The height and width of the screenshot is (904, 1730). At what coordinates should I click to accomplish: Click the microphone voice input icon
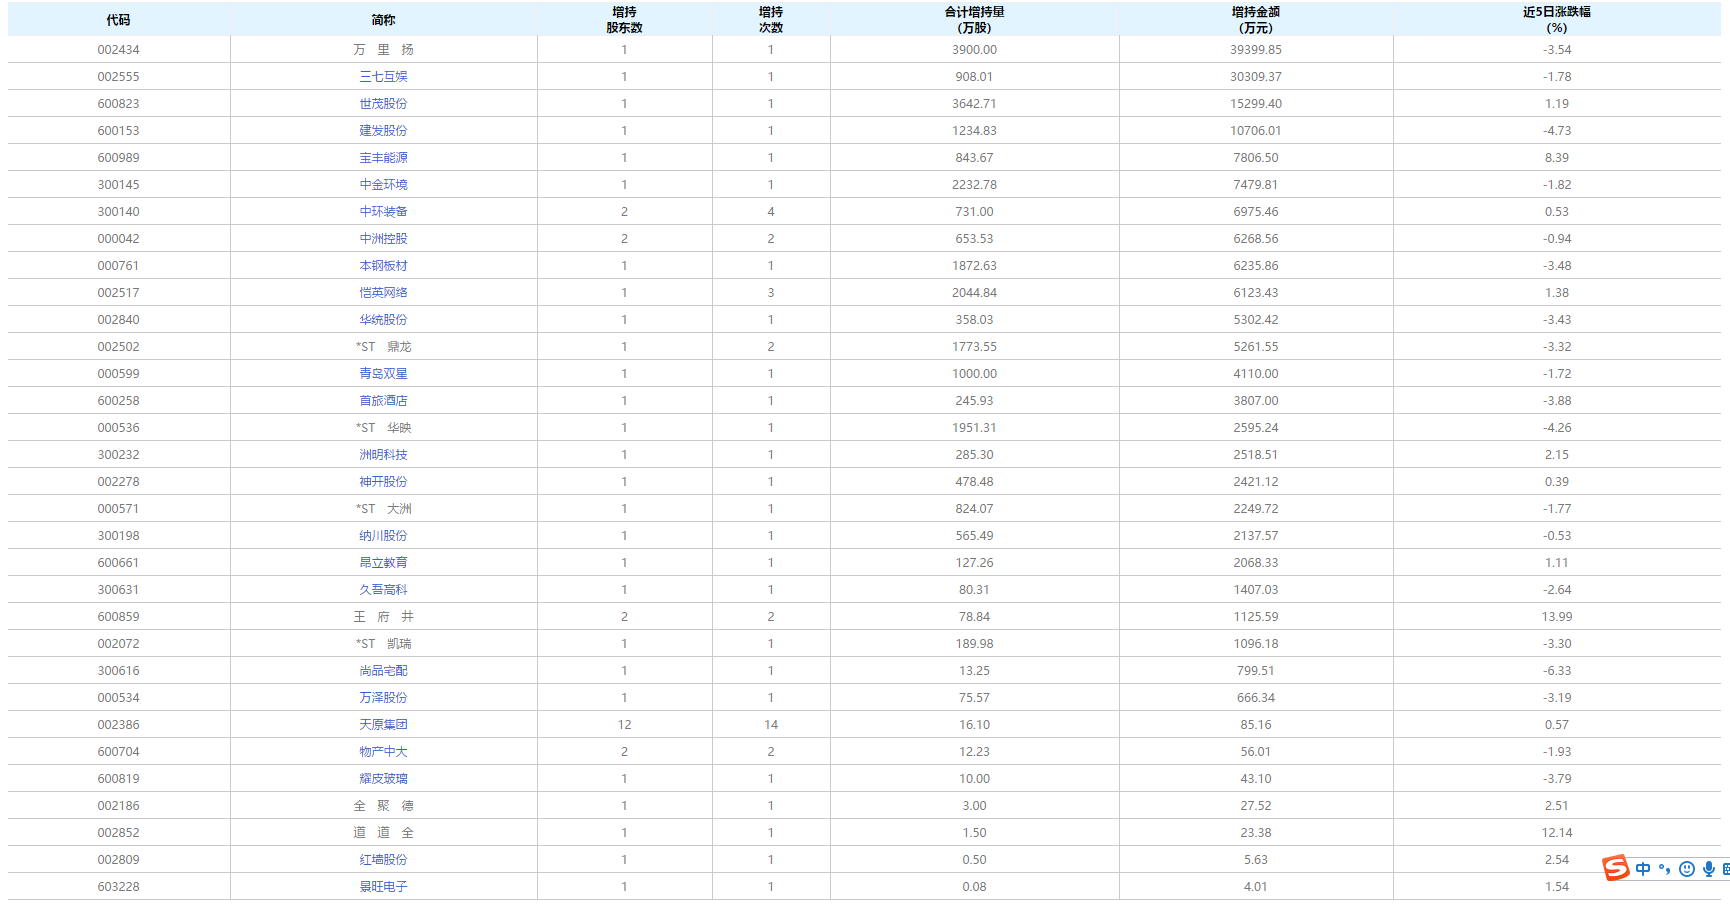1709,869
